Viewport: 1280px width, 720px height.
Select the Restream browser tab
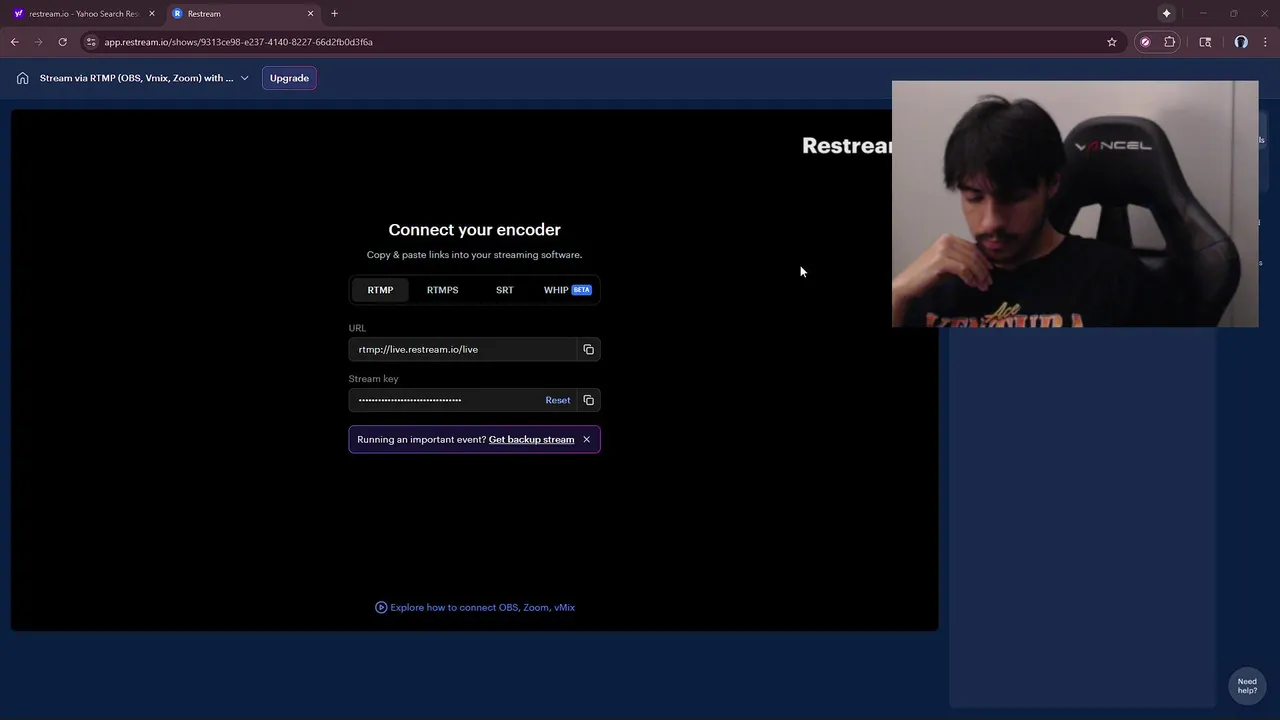point(242,14)
